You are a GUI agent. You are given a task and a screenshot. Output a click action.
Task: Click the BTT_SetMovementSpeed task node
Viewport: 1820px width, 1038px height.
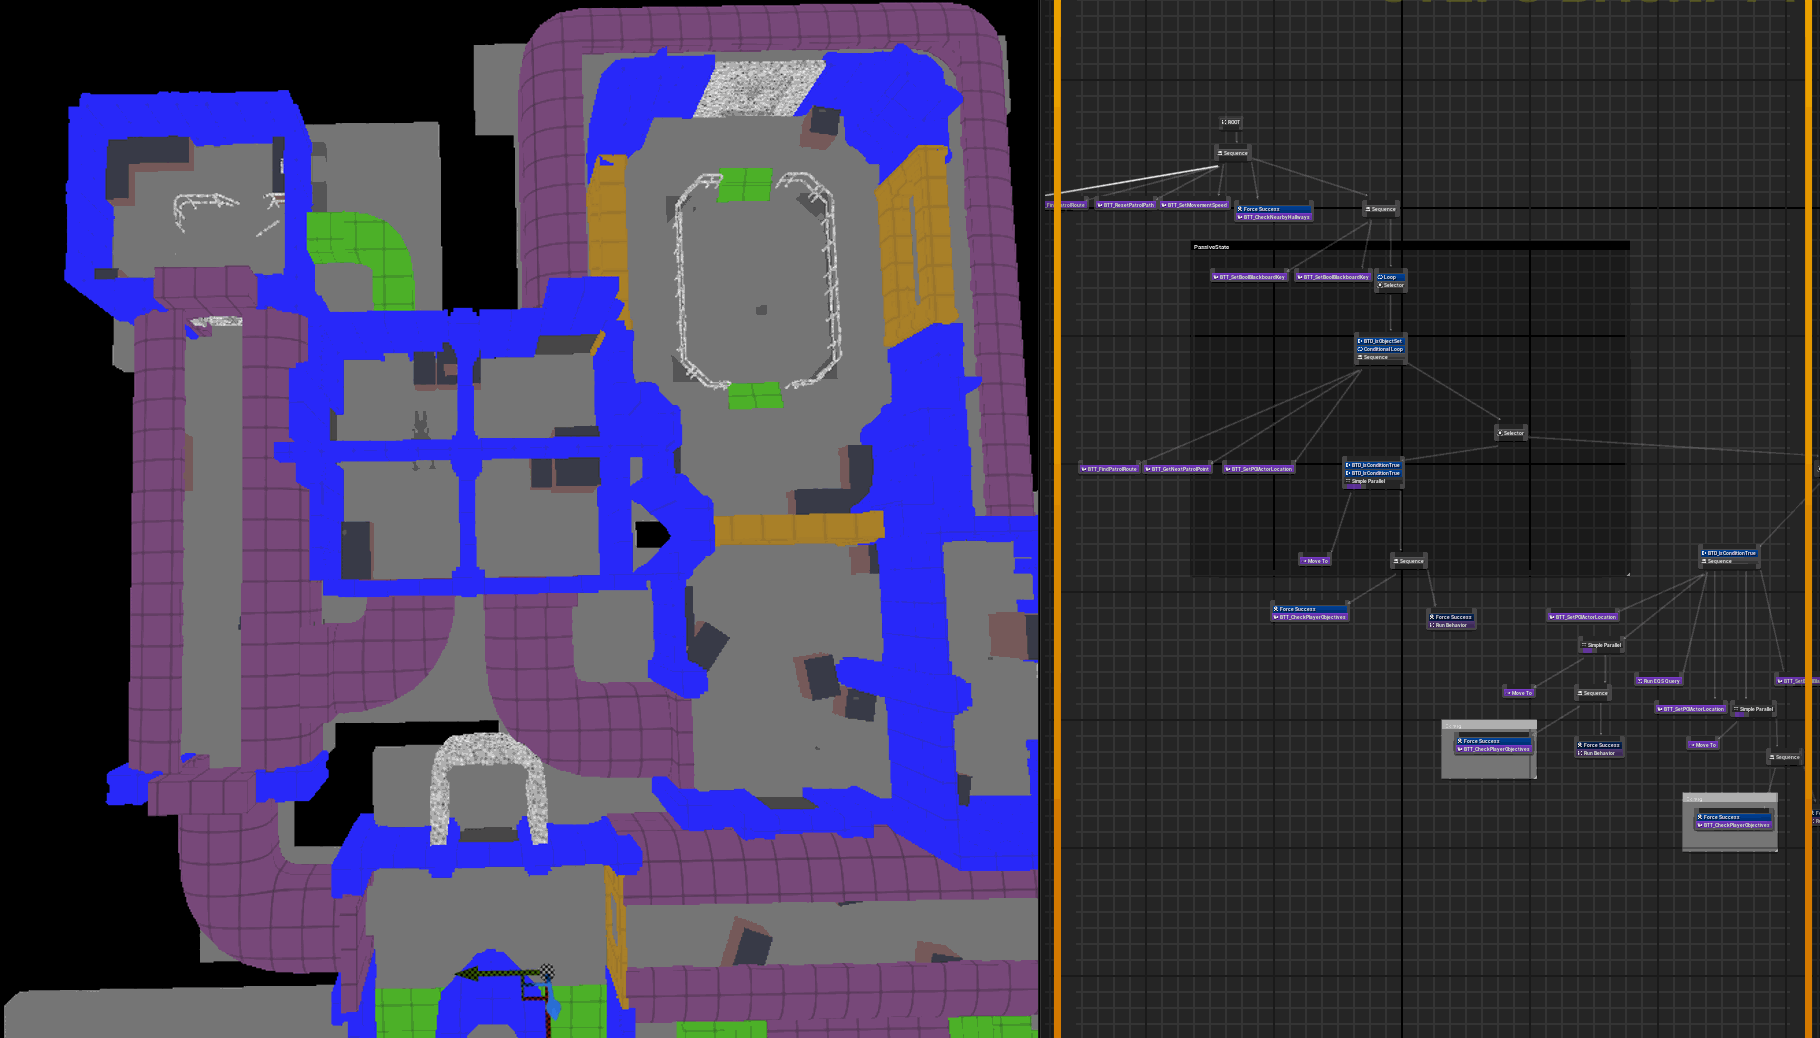(x=1194, y=205)
